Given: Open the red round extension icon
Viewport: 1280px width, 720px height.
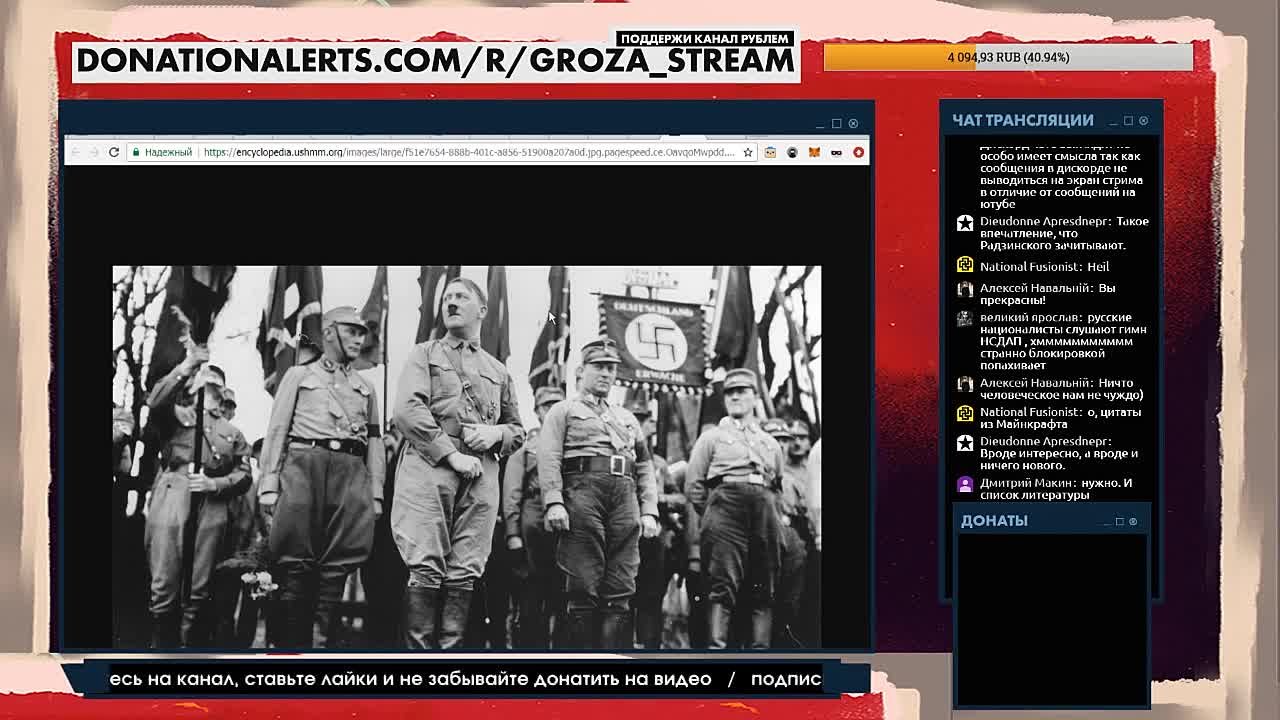Looking at the screenshot, I should coord(858,152).
